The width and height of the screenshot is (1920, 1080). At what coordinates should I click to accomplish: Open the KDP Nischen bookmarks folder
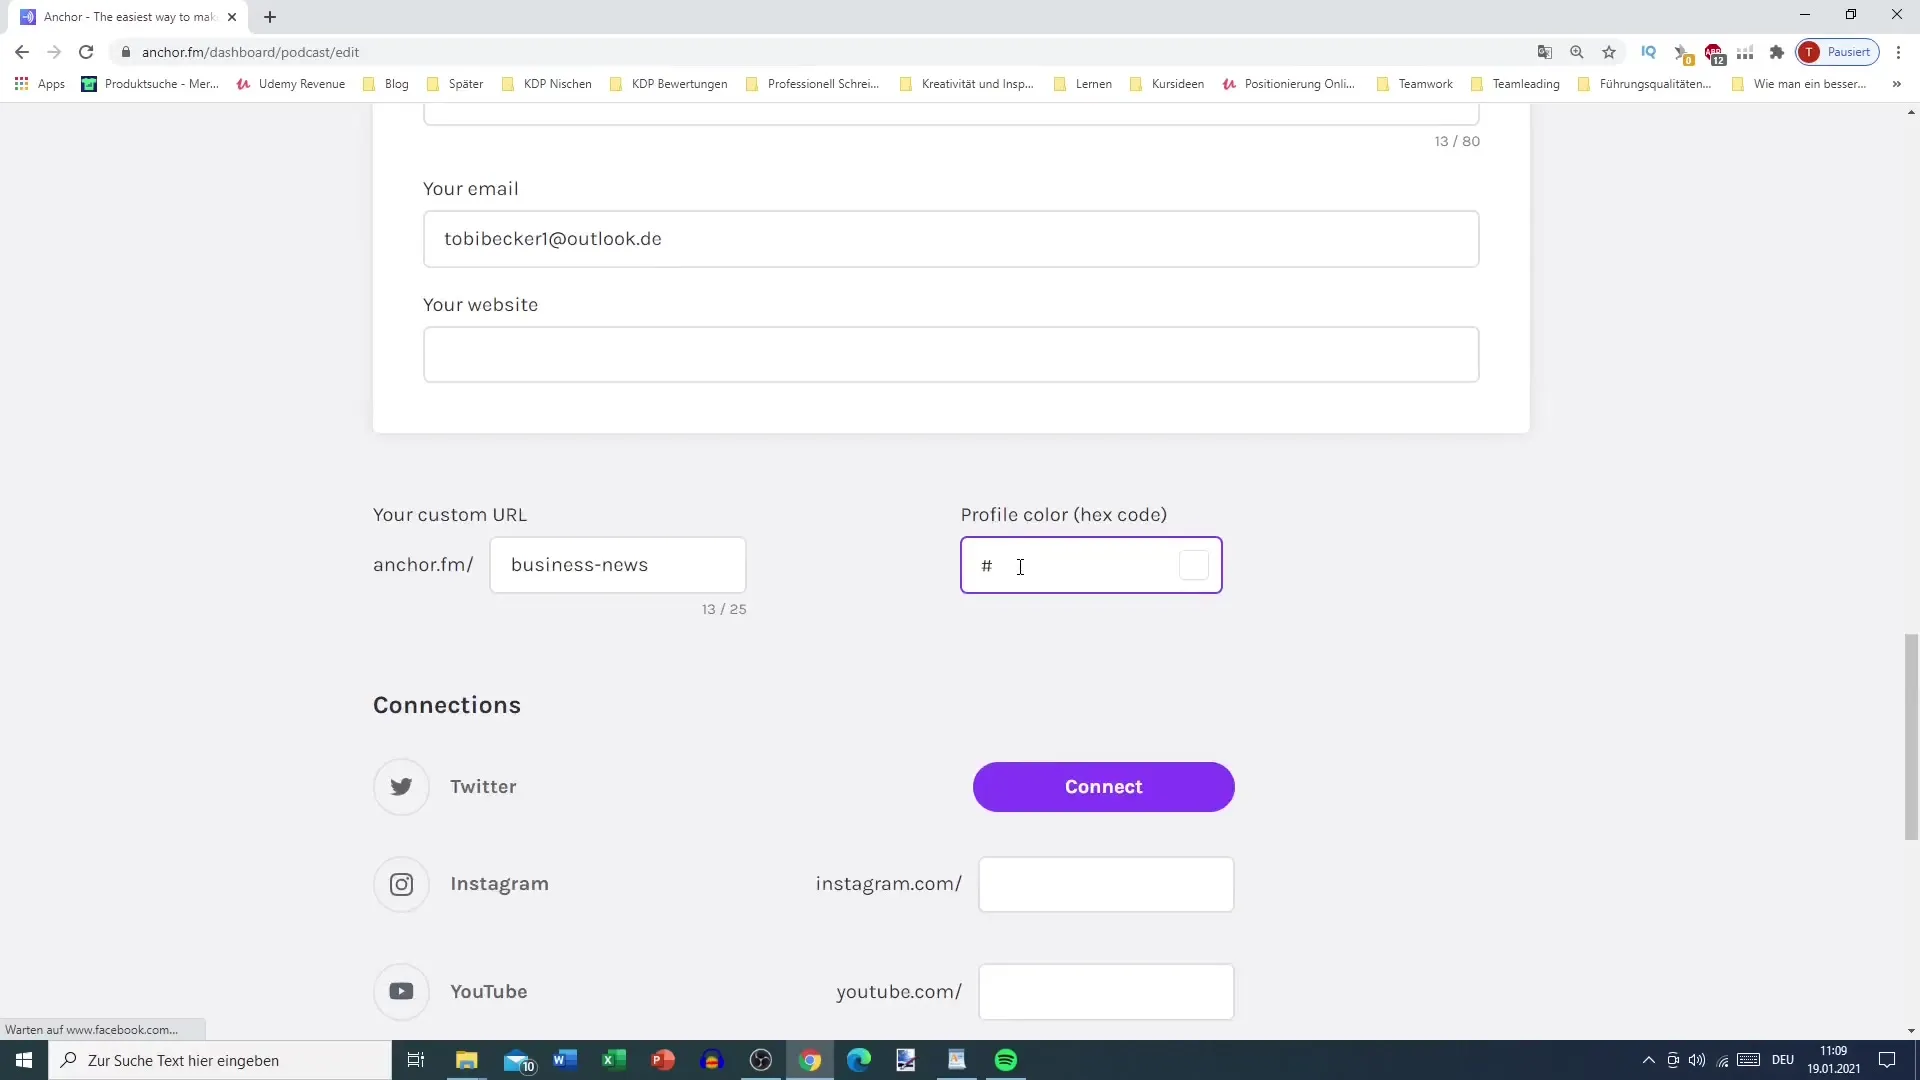547,84
